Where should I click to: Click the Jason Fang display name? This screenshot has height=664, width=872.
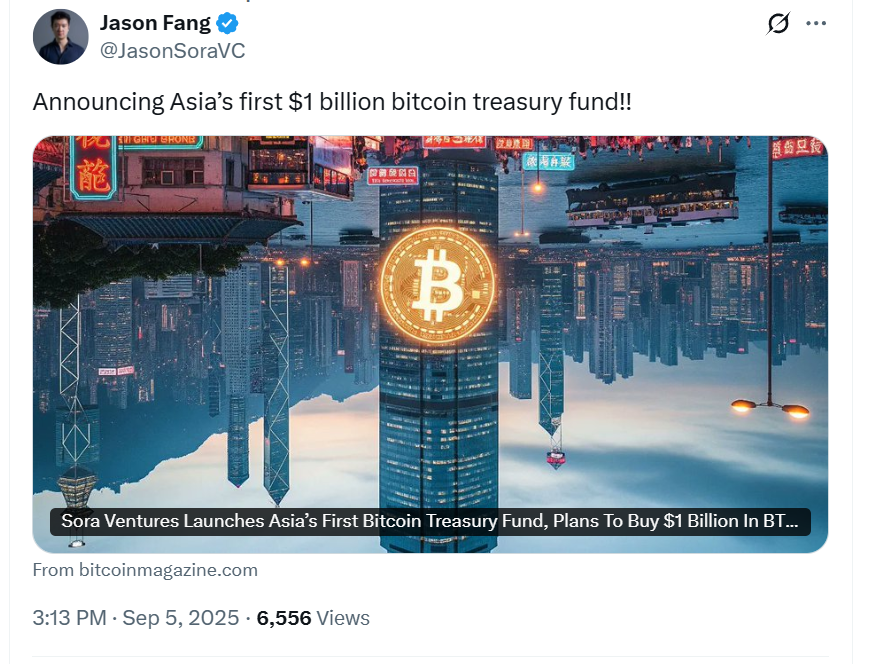pyautogui.click(x=155, y=23)
